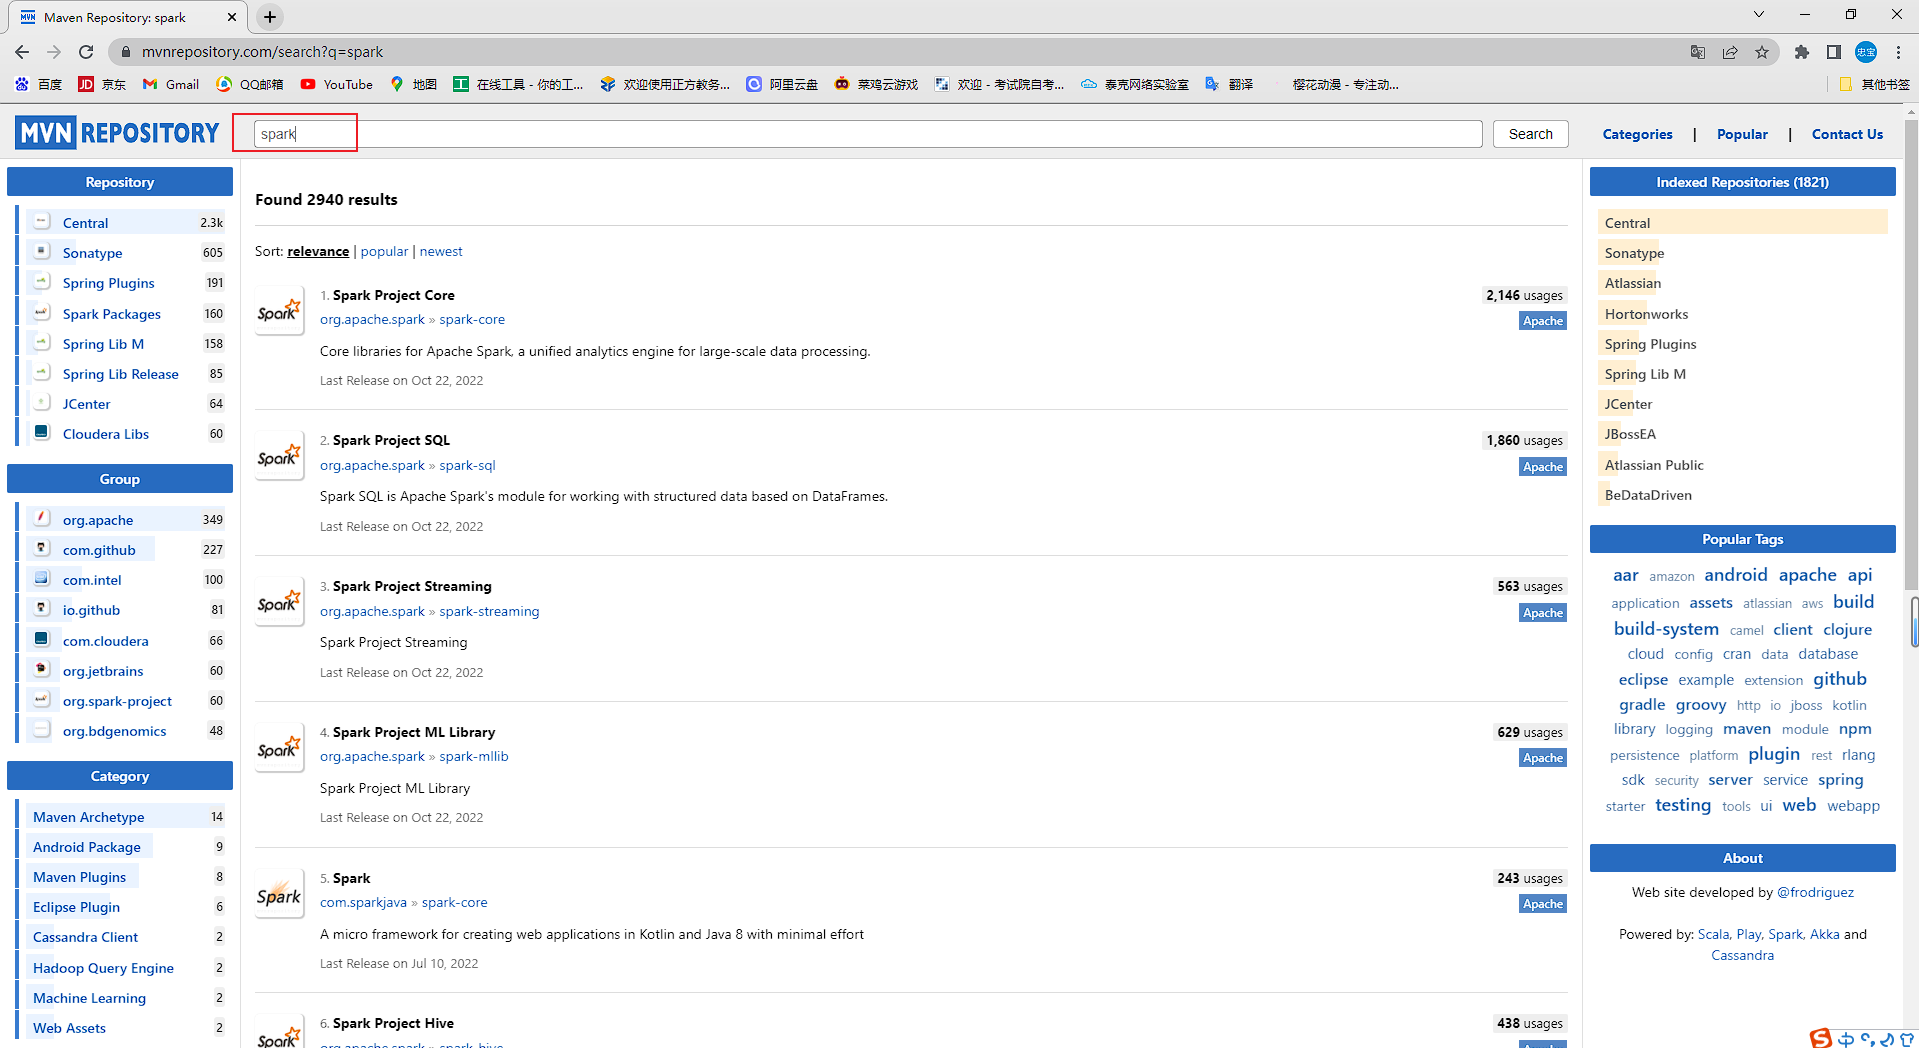1919x1048 pixels.
Task: Click the testing popular tag
Action: click(1682, 805)
